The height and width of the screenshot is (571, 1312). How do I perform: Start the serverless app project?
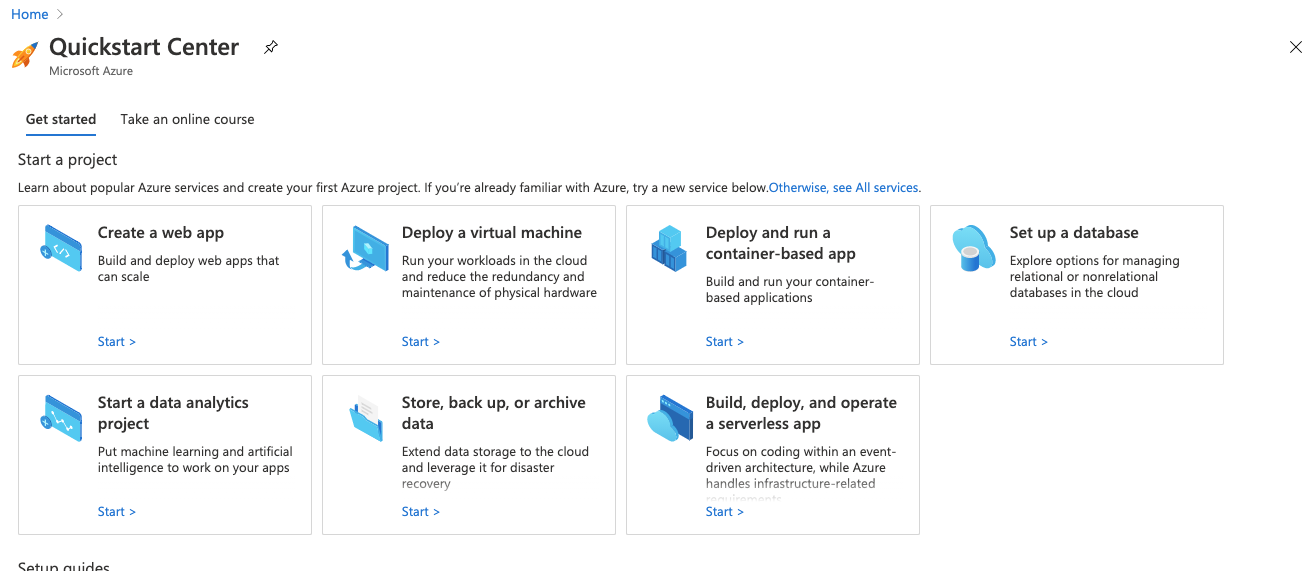click(724, 512)
